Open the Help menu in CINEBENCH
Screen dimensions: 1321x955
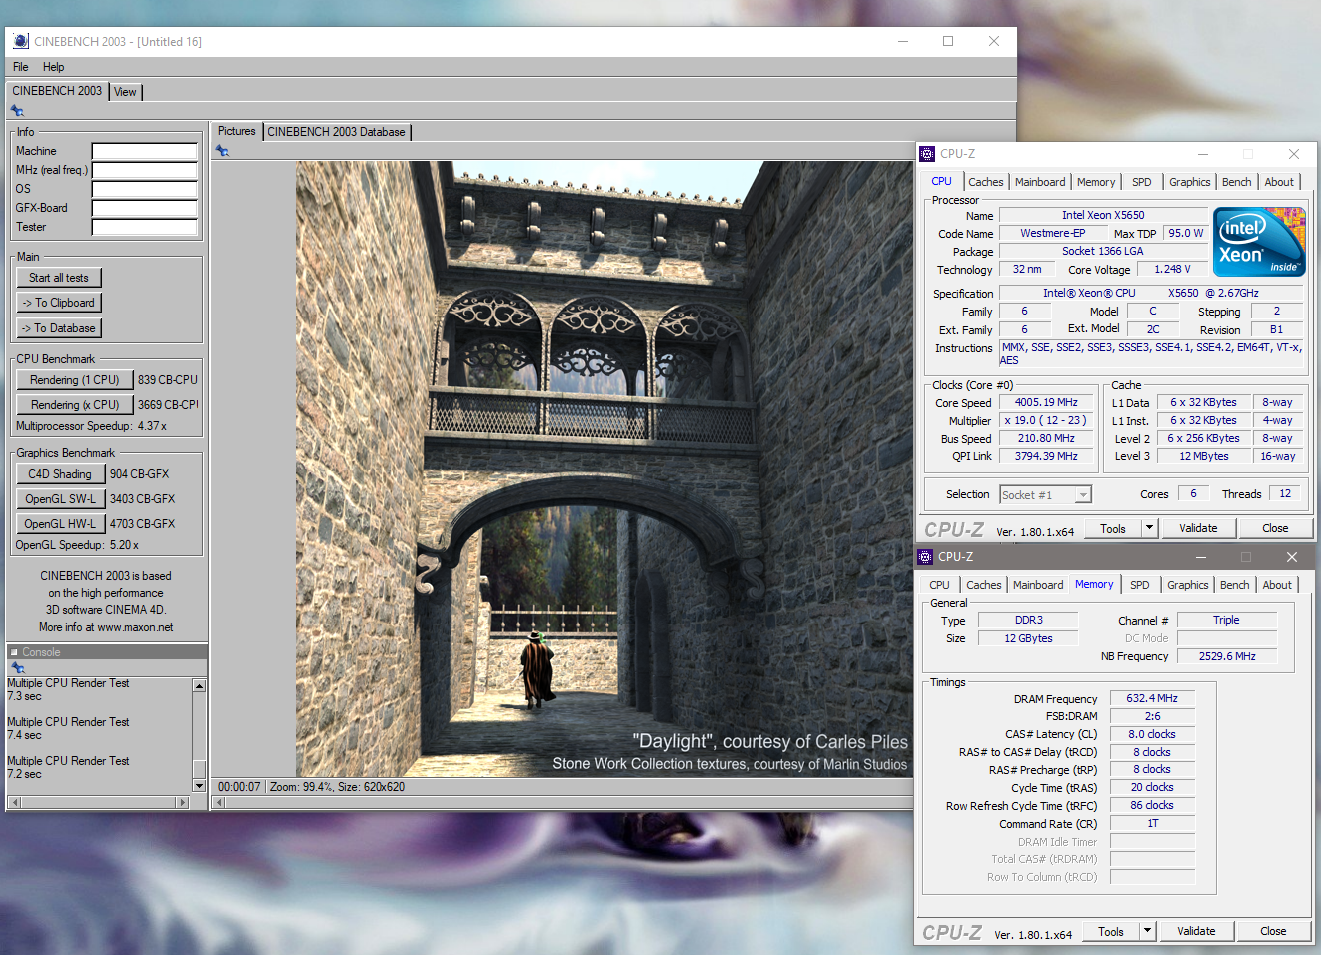(53, 67)
